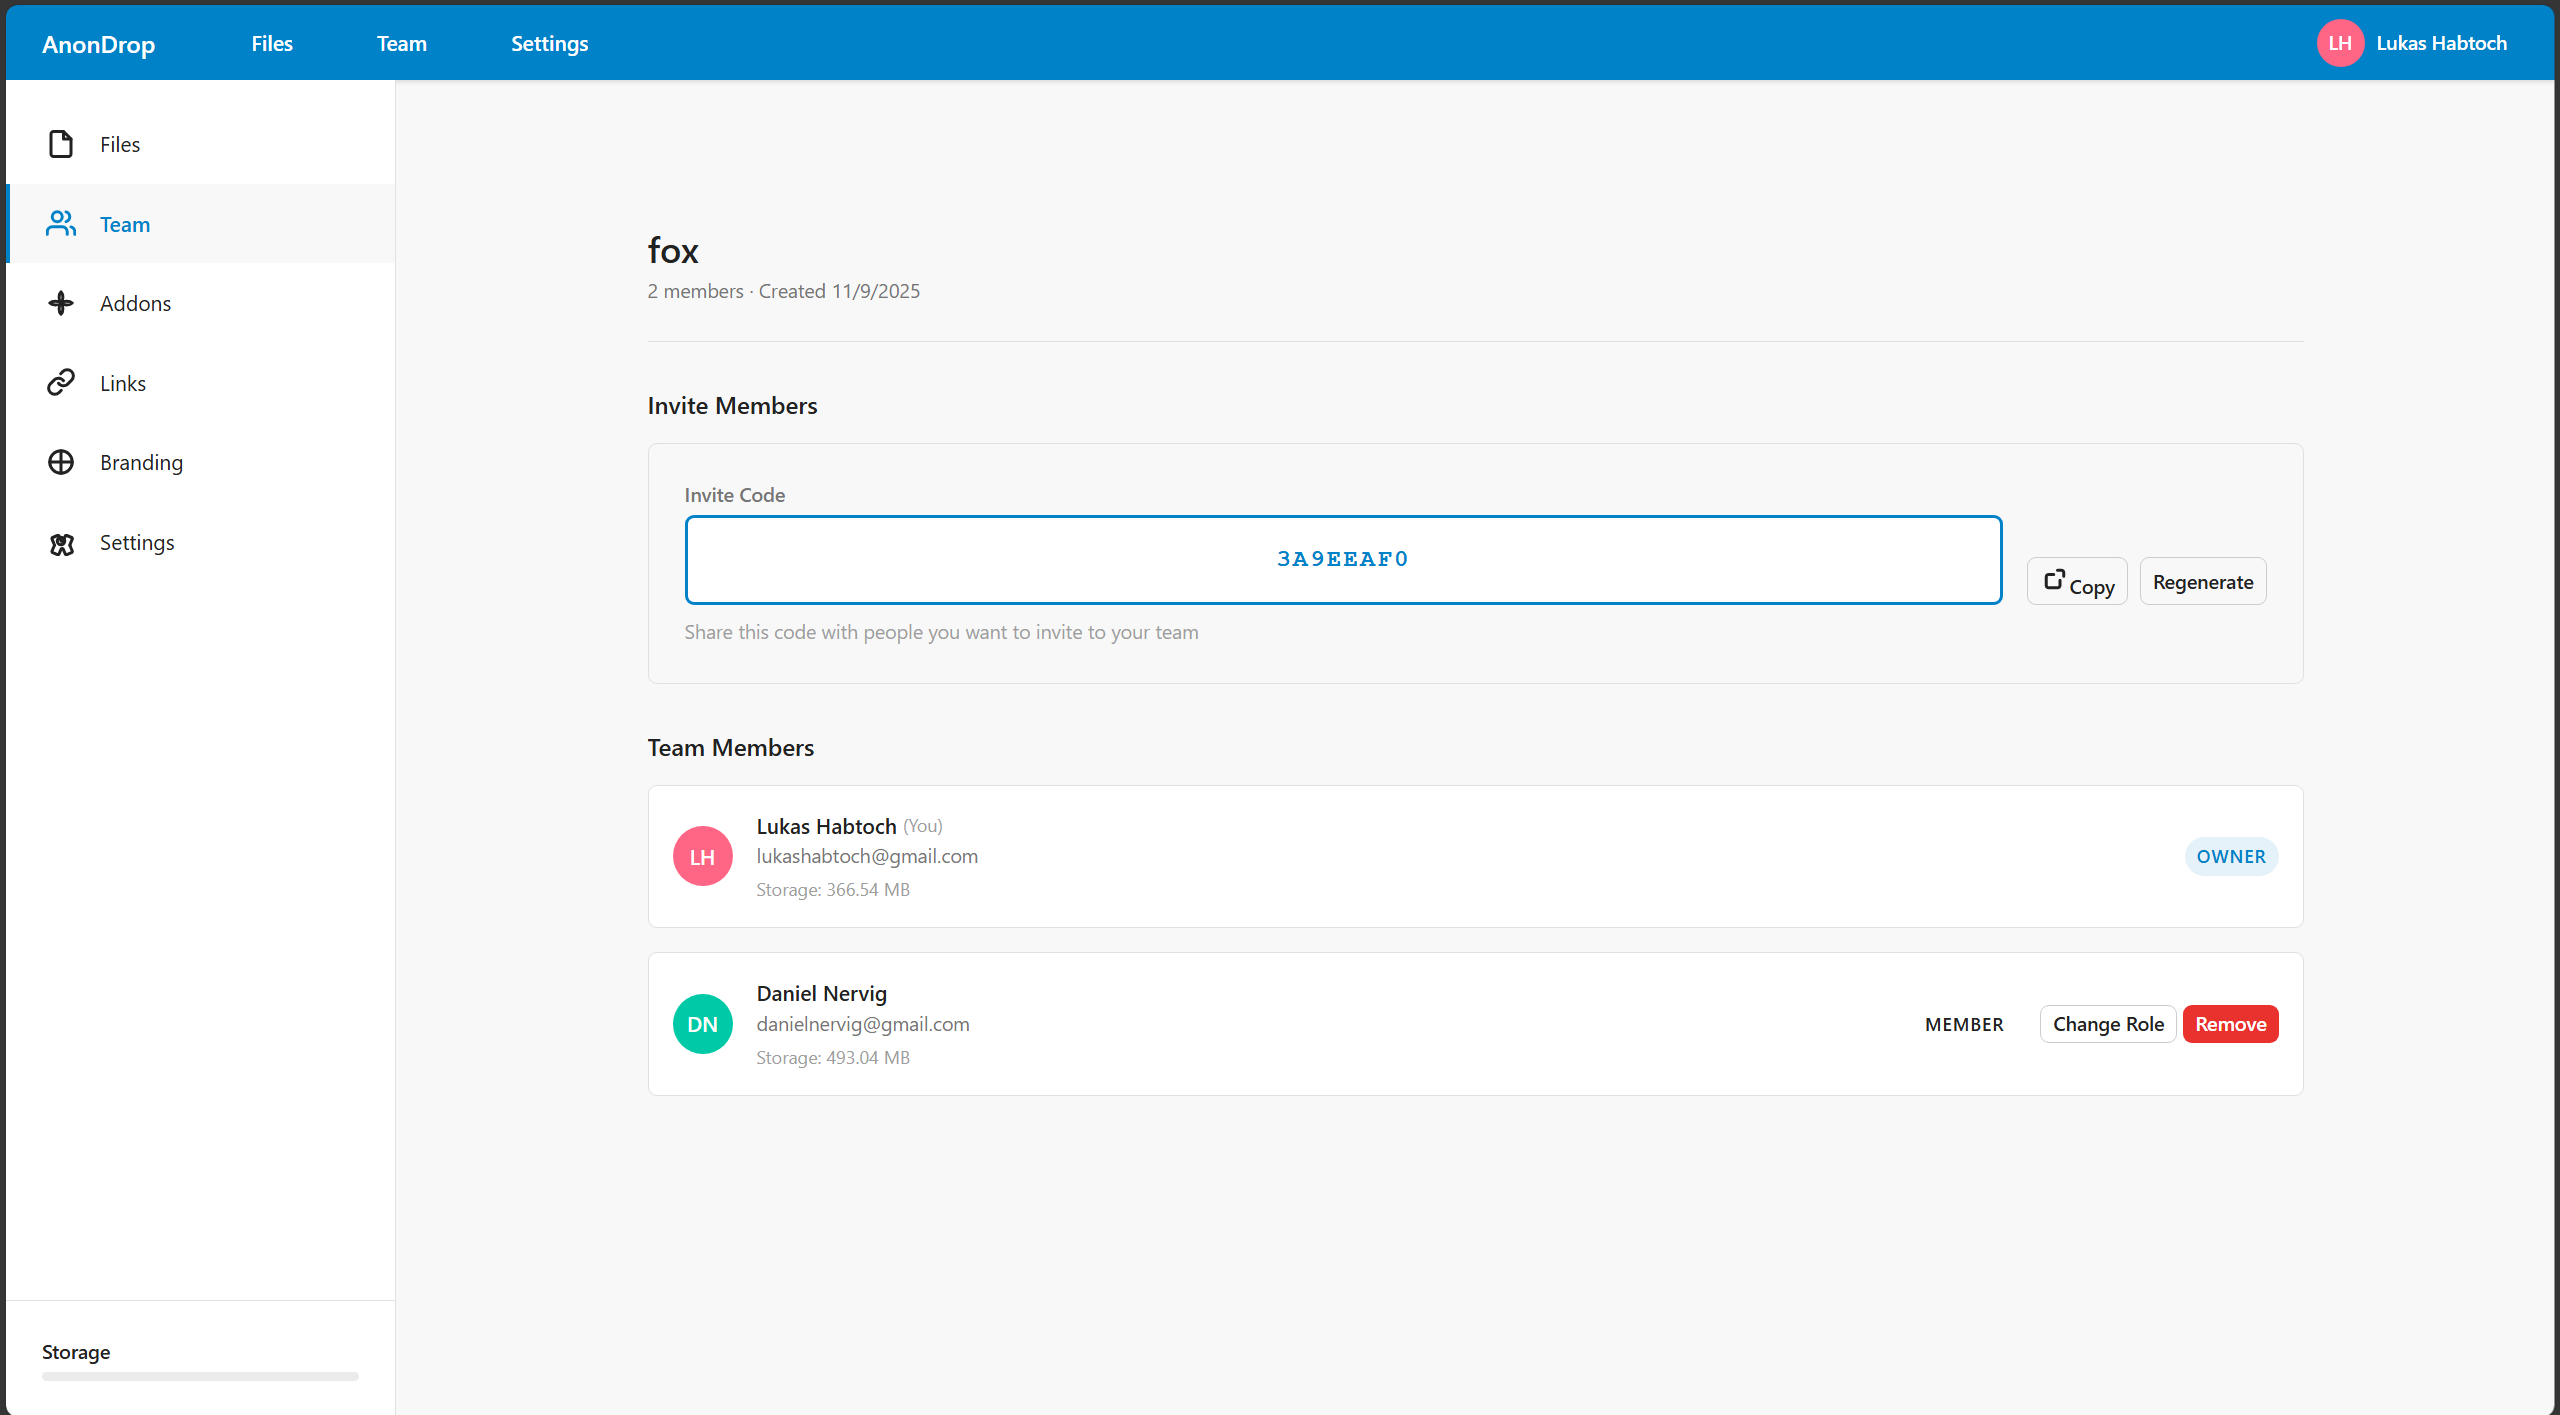
Task: Switch to the Files tab in top navigation
Action: [x=271, y=43]
